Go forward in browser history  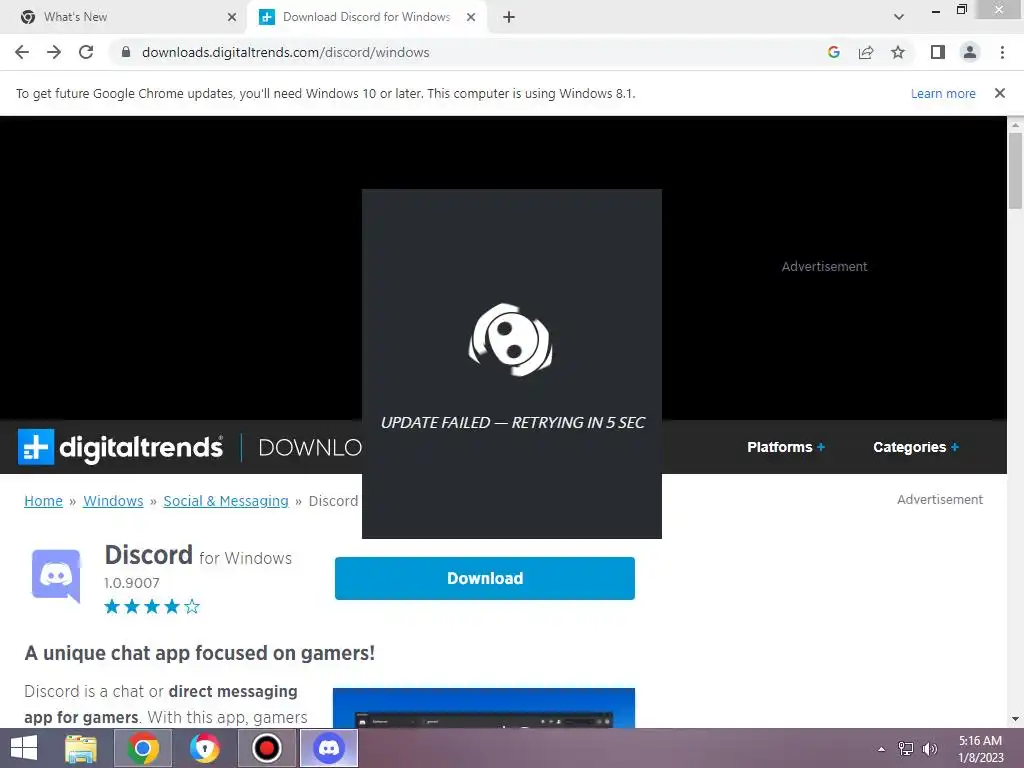(x=54, y=52)
